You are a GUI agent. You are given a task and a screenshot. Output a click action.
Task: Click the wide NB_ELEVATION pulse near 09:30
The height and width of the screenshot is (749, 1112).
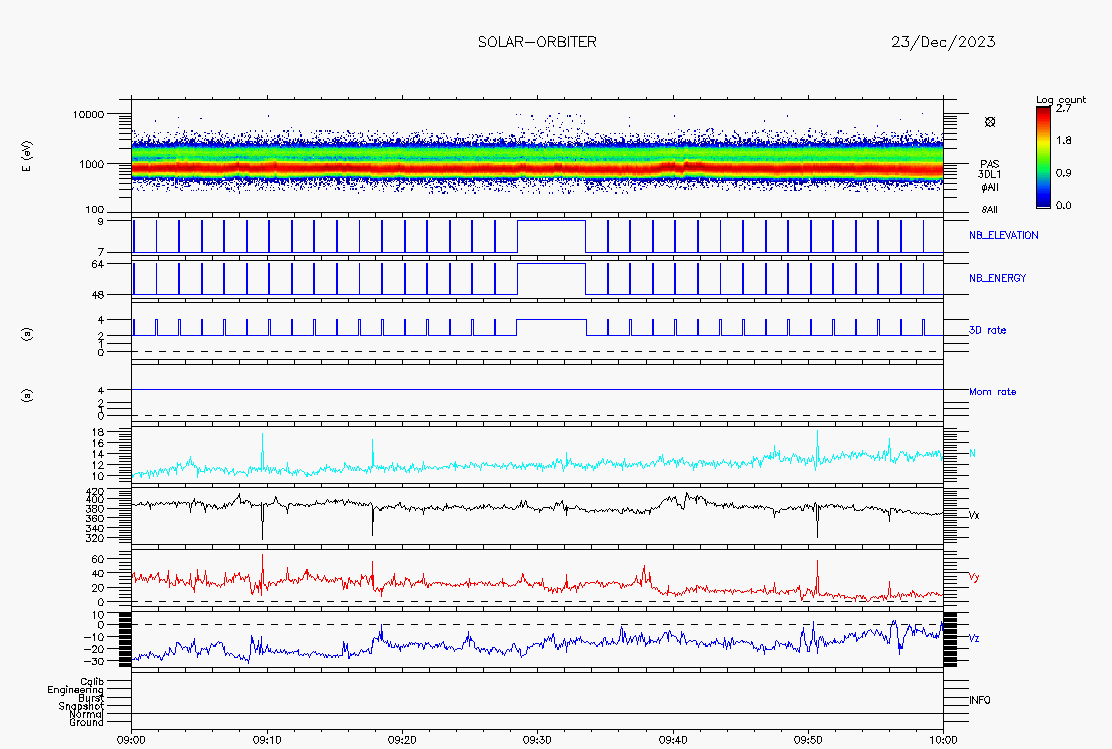(x=551, y=236)
